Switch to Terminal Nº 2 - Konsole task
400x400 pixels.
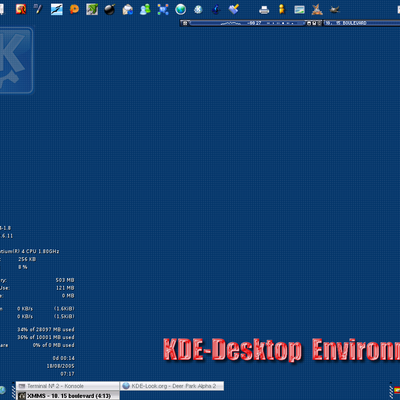tap(68, 386)
